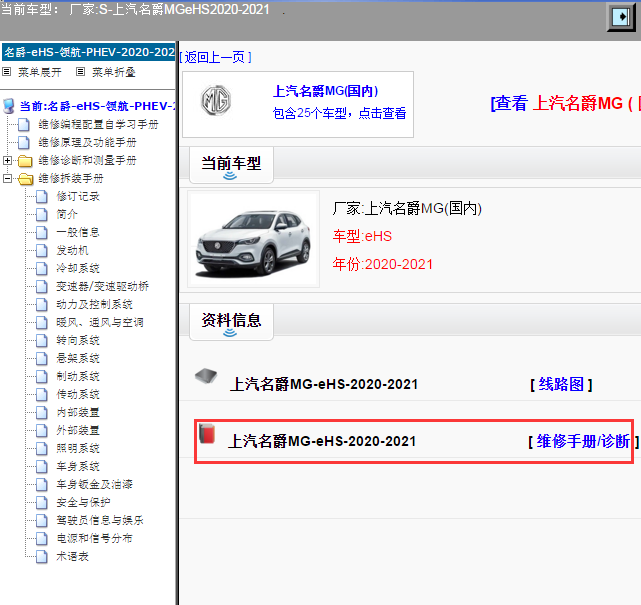Click document icon next to 发动机
Screen dimensions: 641x605
(41, 251)
